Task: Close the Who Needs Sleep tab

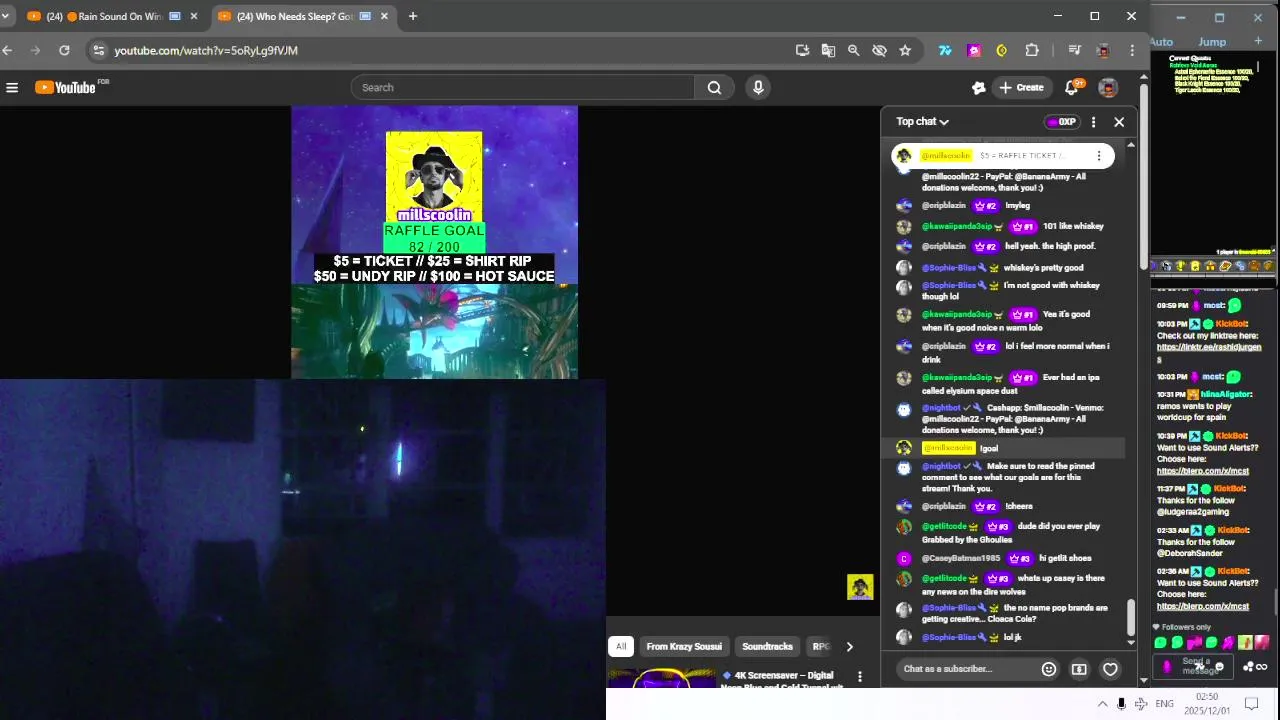Action: [383, 16]
